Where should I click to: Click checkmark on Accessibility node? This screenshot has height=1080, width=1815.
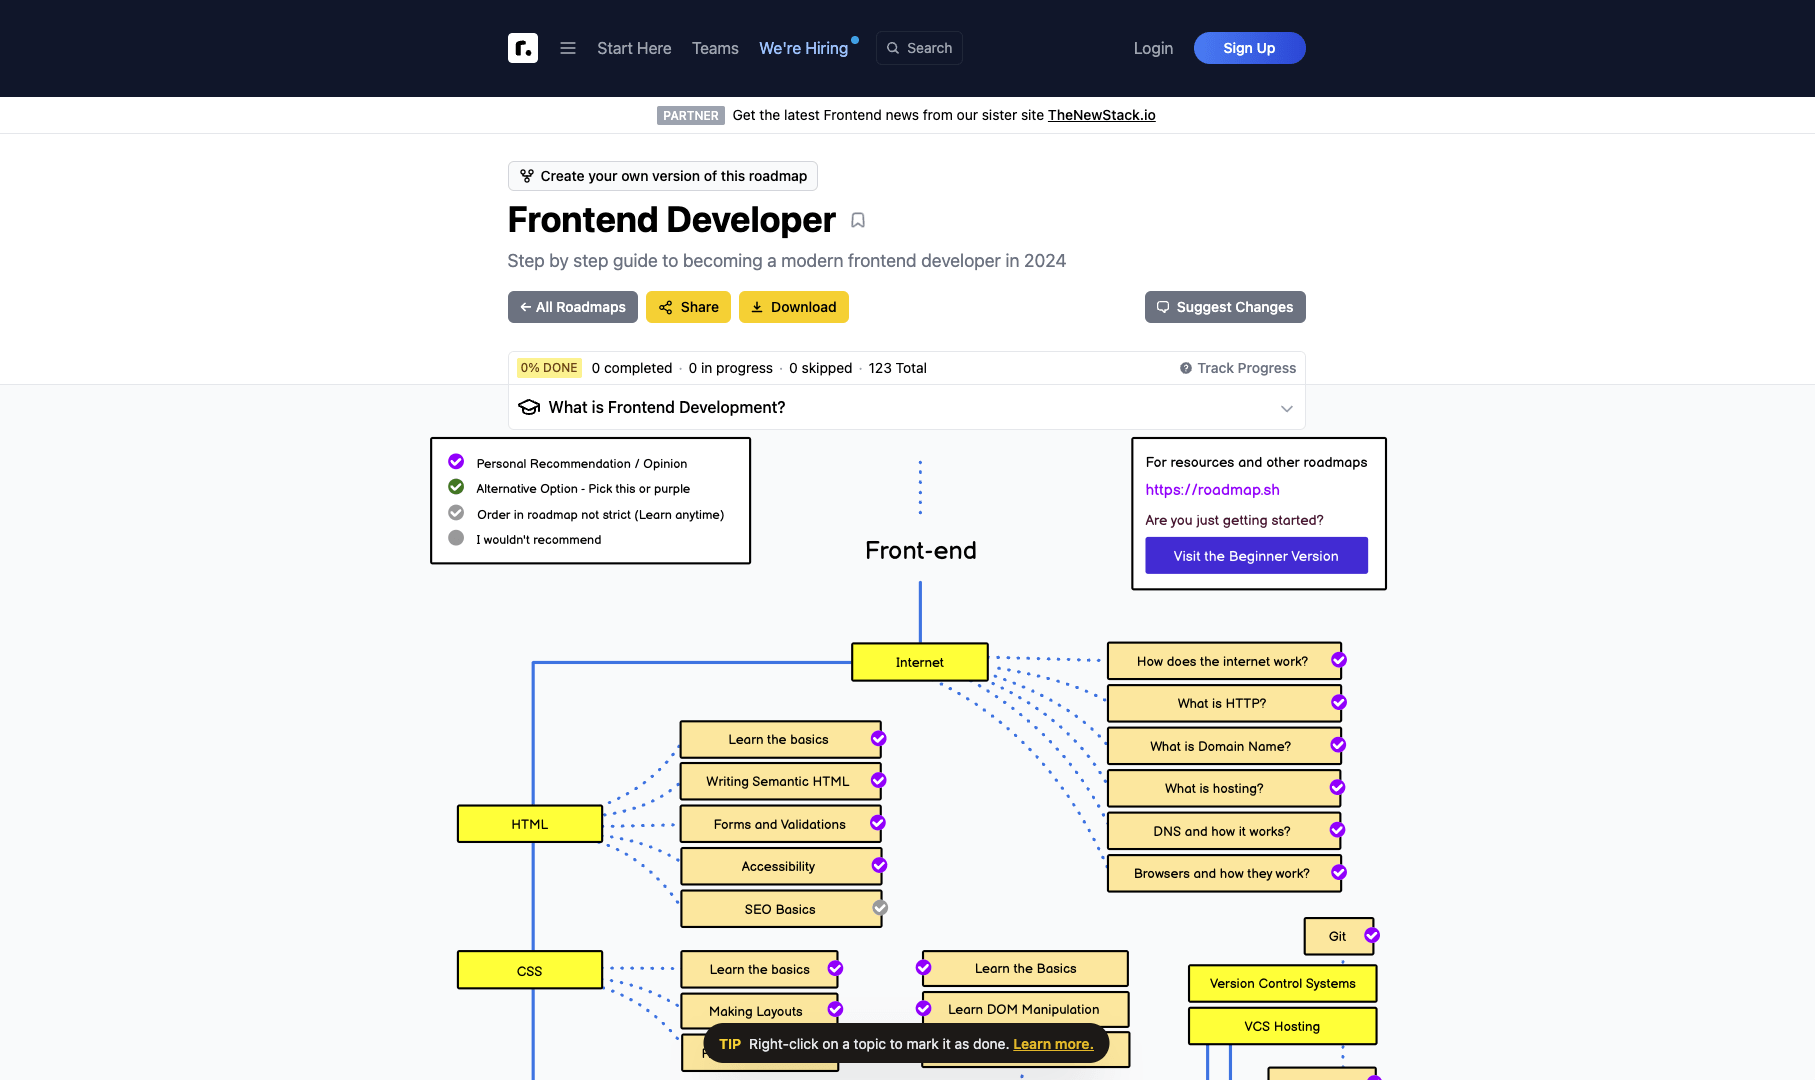pyautogui.click(x=879, y=866)
